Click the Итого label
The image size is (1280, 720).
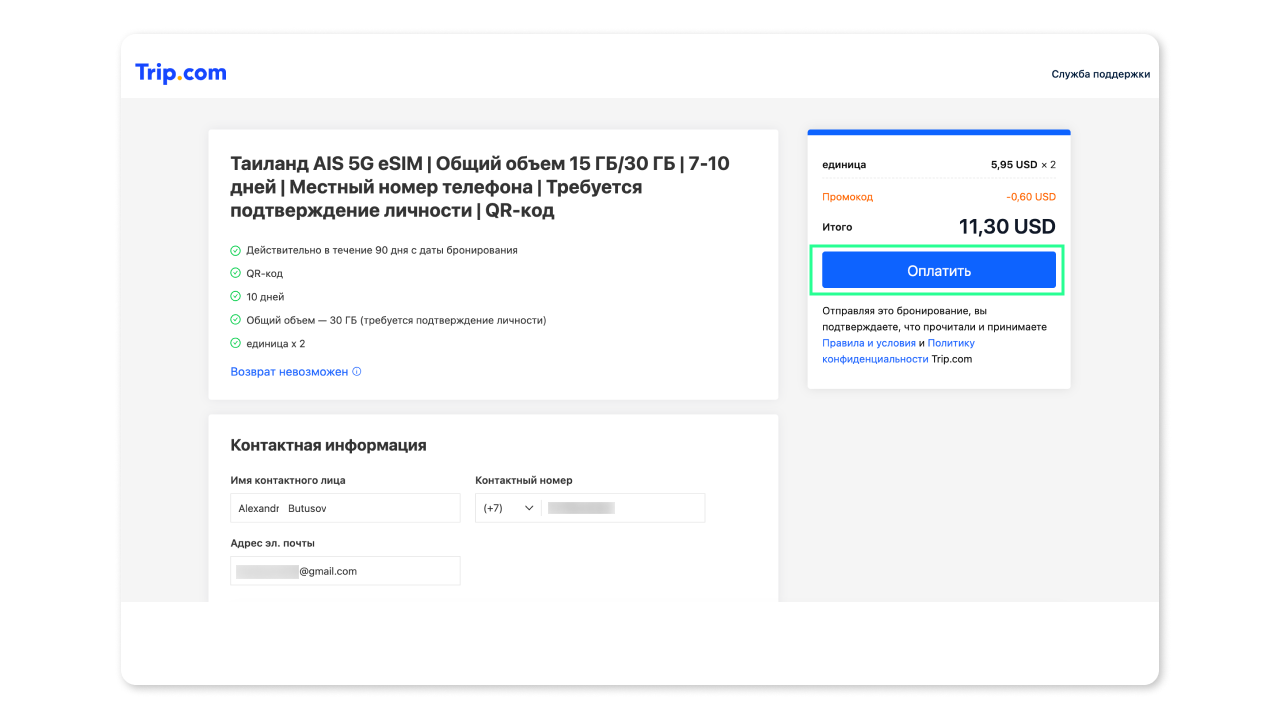tap(837, 228)
